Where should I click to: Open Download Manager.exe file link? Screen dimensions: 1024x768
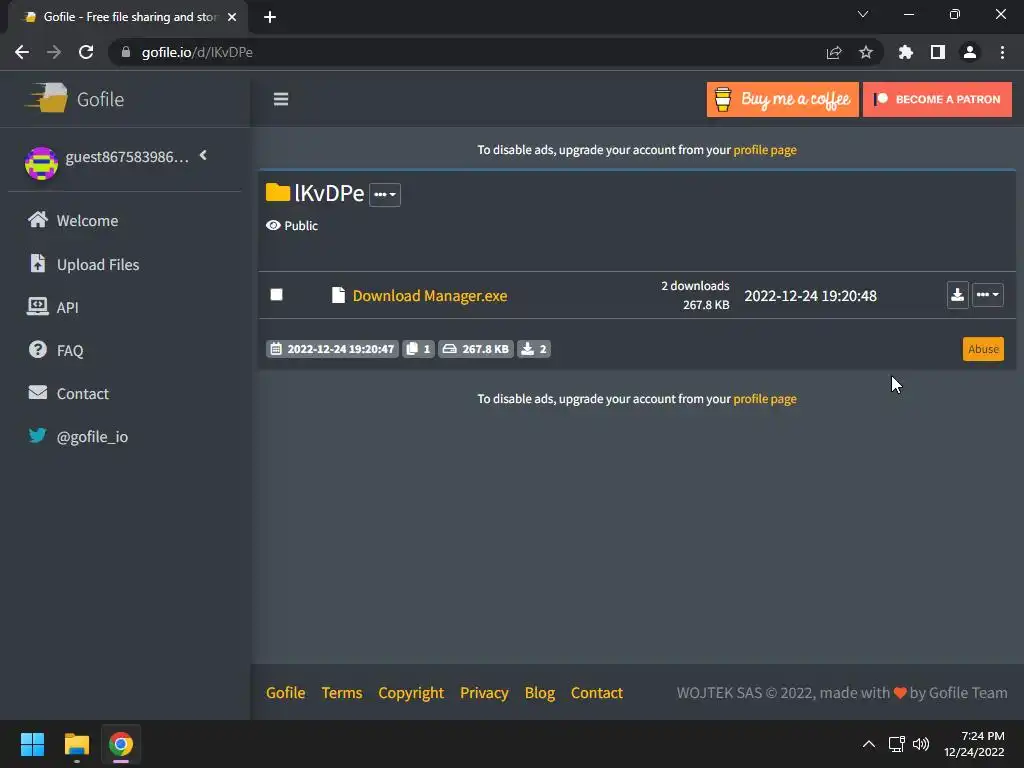(430, 295)
